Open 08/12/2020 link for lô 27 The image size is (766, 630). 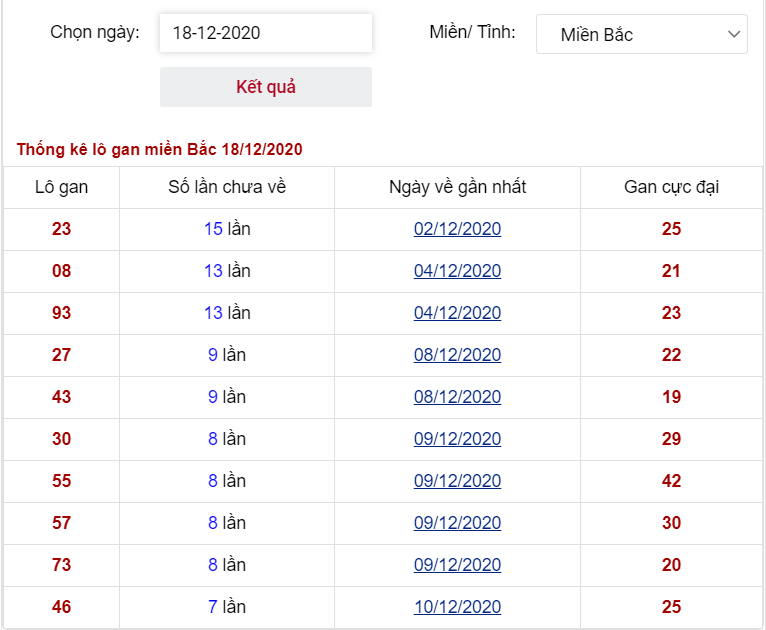pos(457,355)
